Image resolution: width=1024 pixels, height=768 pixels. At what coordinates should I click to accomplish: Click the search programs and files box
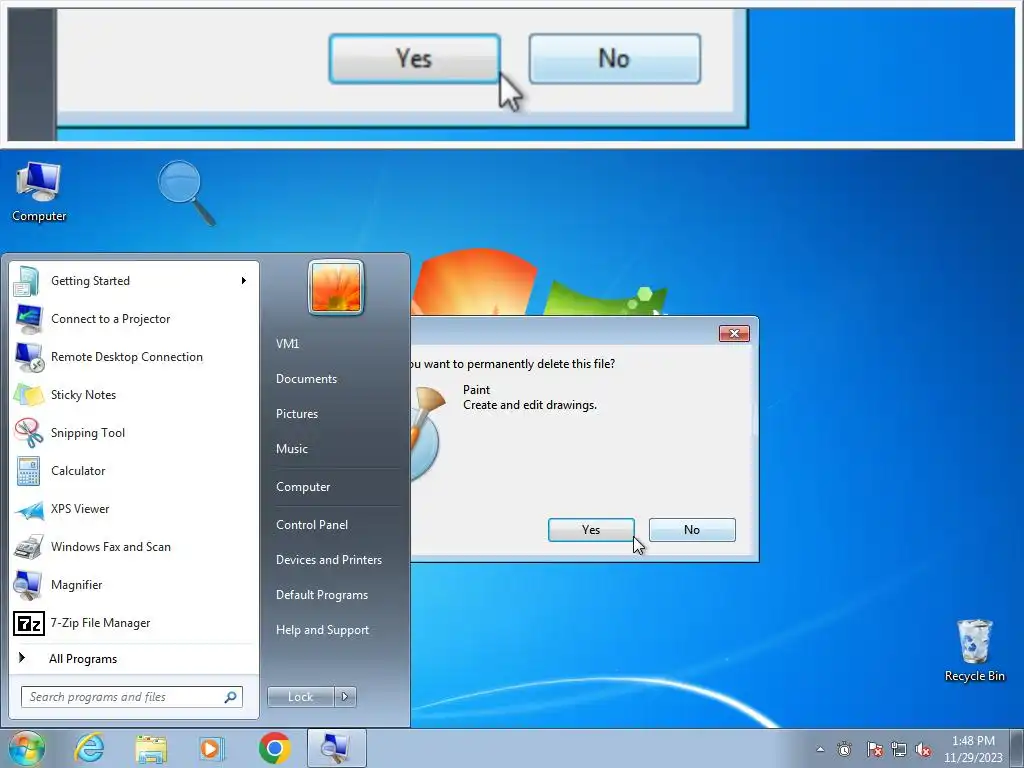click(x=131, y=697)
